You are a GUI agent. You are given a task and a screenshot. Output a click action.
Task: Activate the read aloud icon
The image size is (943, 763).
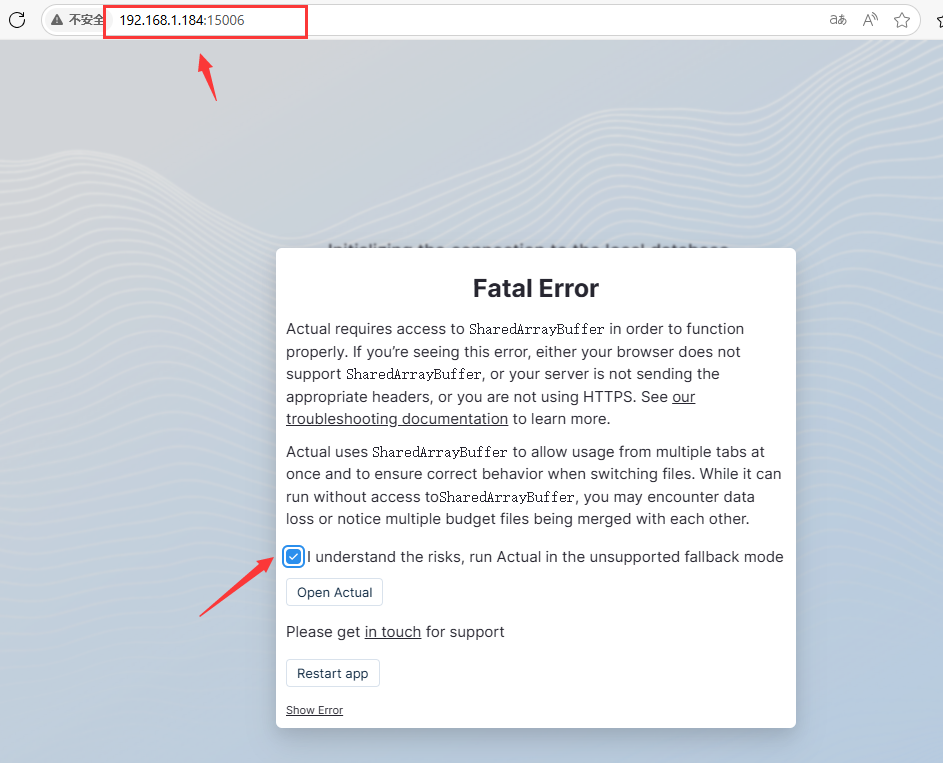tap(870, 20)
